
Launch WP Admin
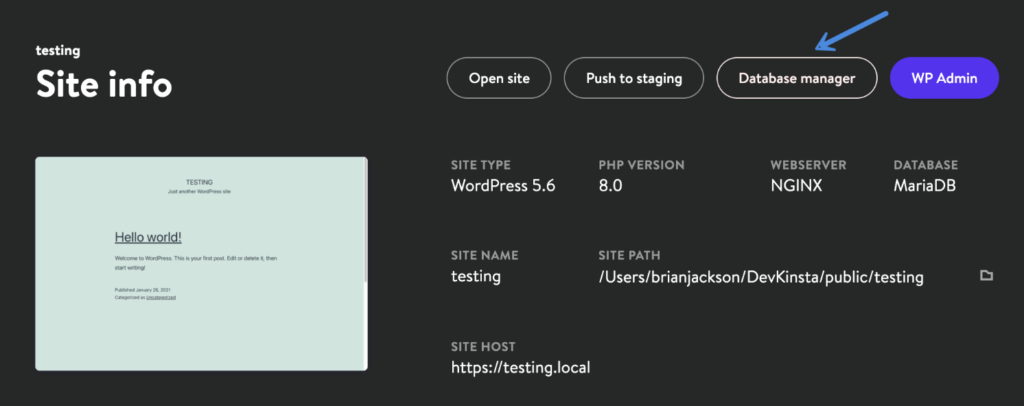click(x=944, y=78)
